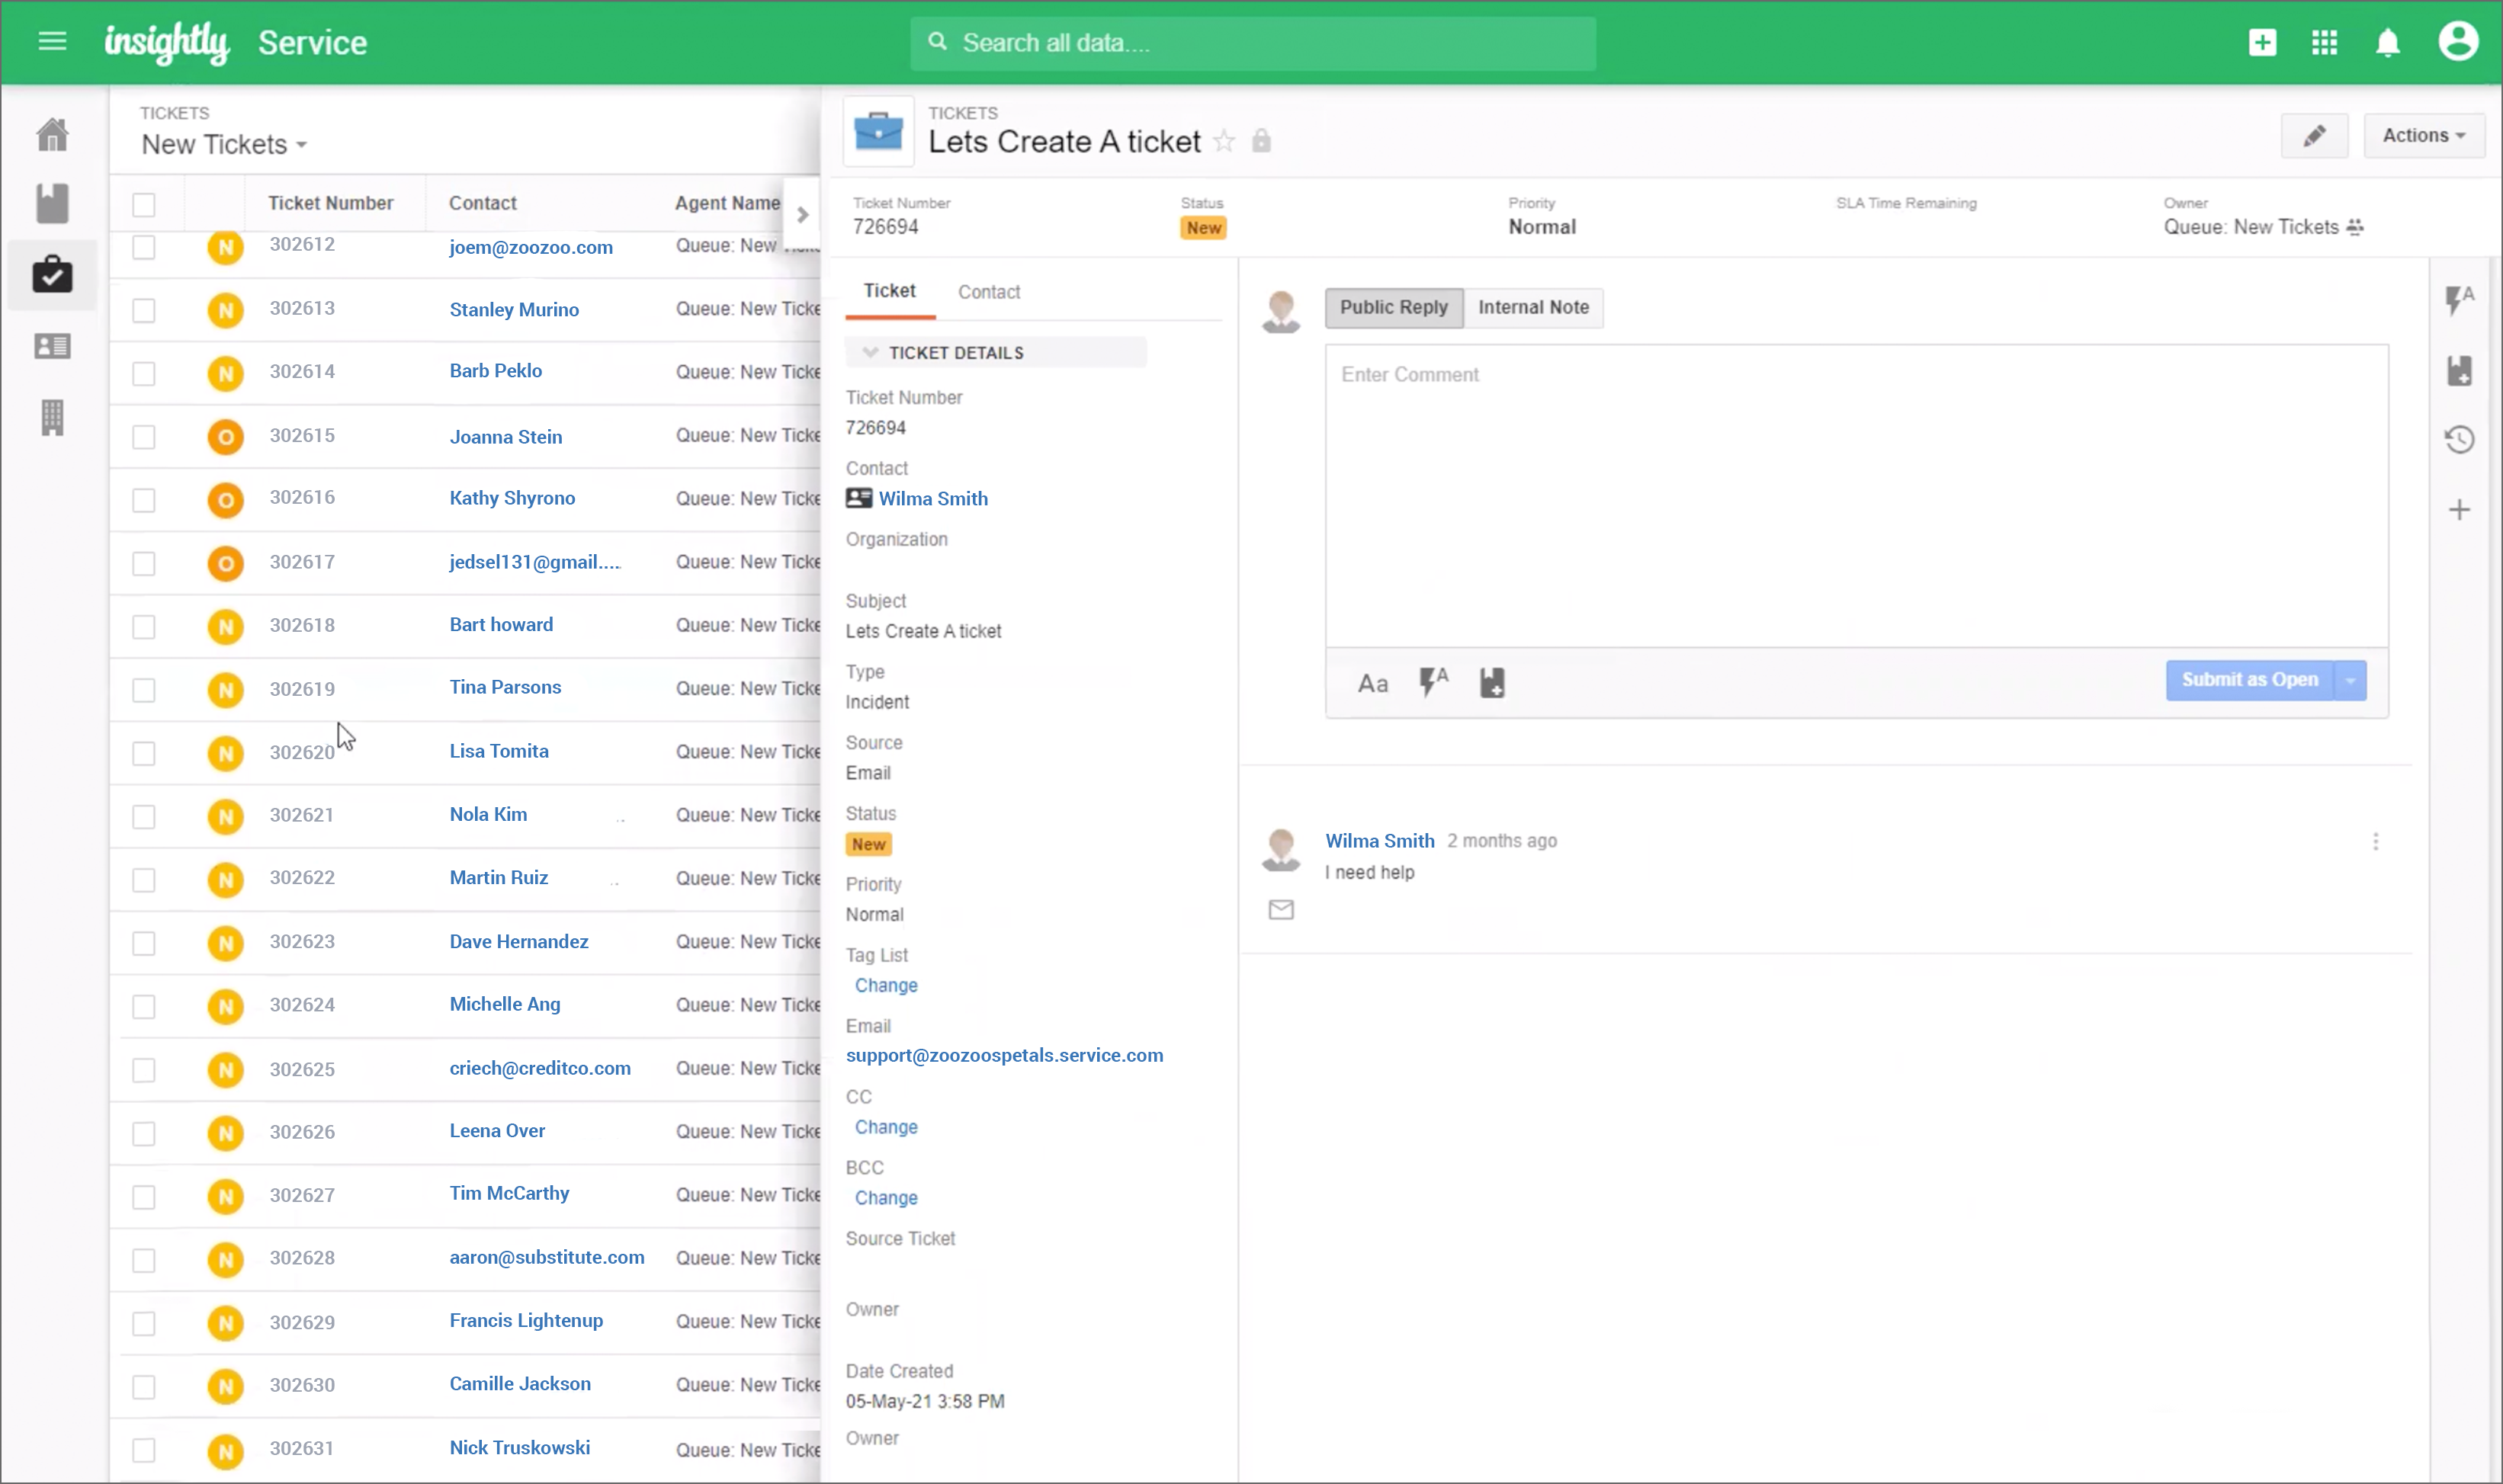
Task: Star the Lets Create A ticket
Action: tap(1224, 142)
